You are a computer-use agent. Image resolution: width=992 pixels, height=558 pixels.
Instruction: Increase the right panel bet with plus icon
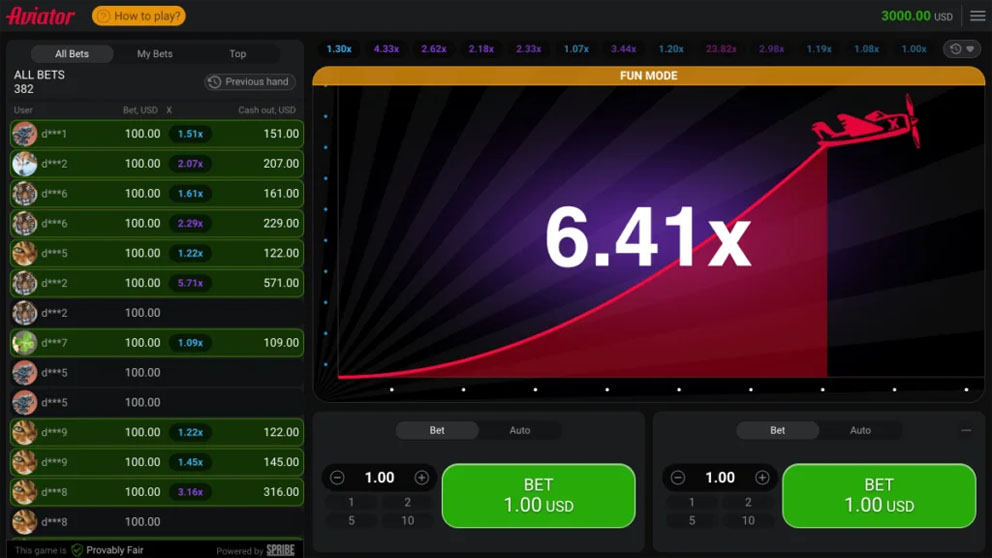coord(762,478)
